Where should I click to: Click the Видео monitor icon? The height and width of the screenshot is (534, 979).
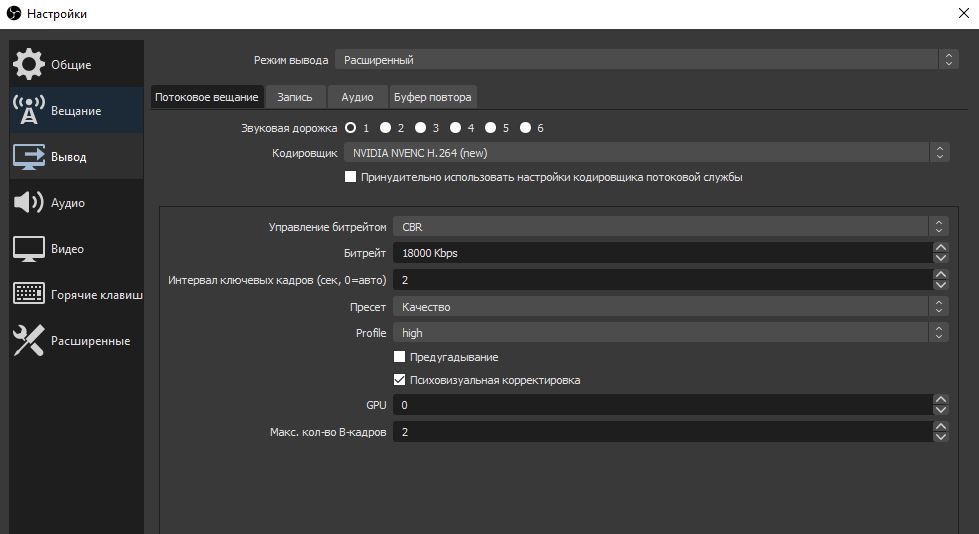(28, 249)
